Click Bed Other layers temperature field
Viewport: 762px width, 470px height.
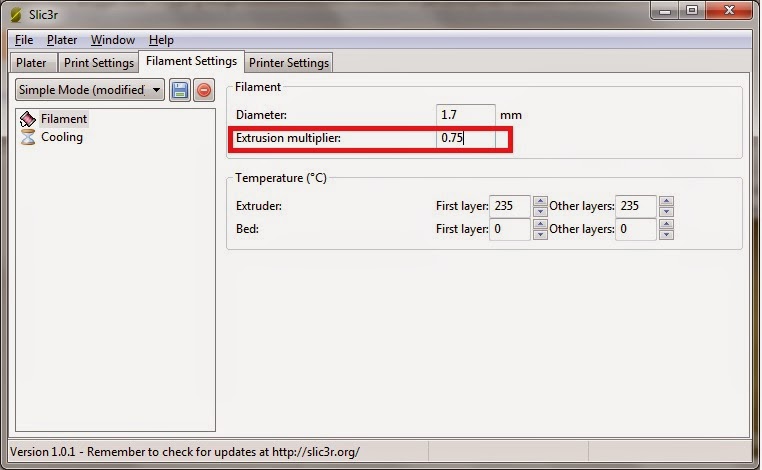coord(636,229)
